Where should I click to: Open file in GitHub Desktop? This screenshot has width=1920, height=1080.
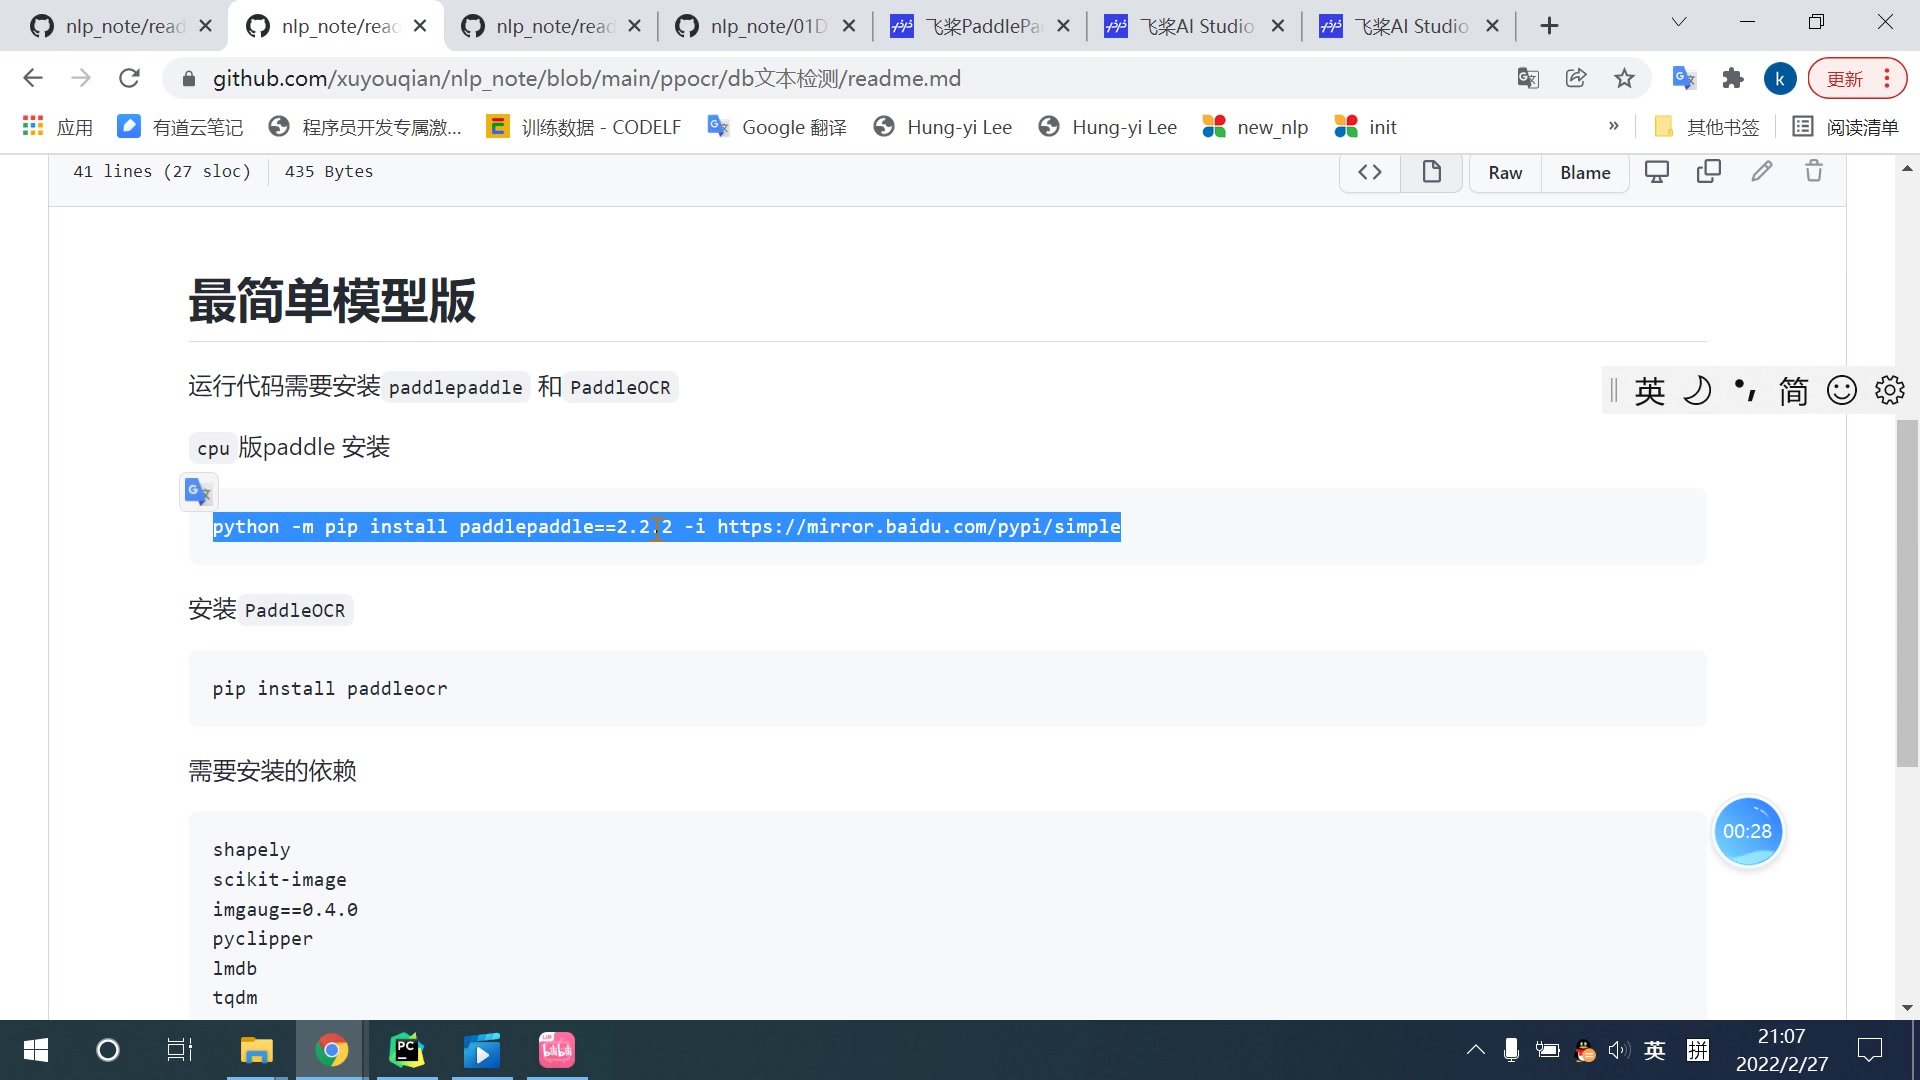[x=1657, y=172]
